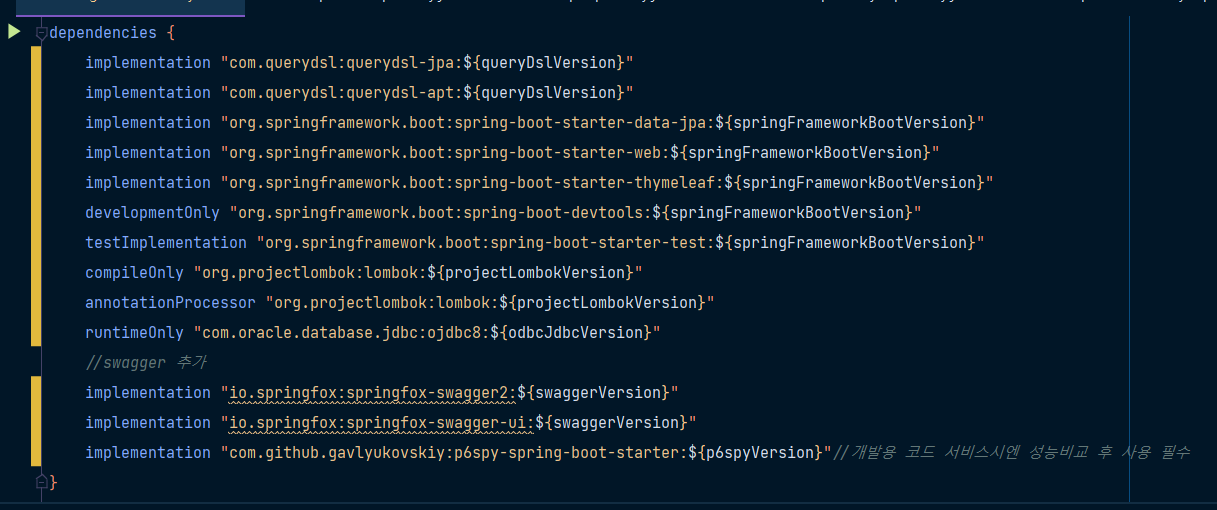
Task: Click the testImplementation keyword
Action: point(166,243)
